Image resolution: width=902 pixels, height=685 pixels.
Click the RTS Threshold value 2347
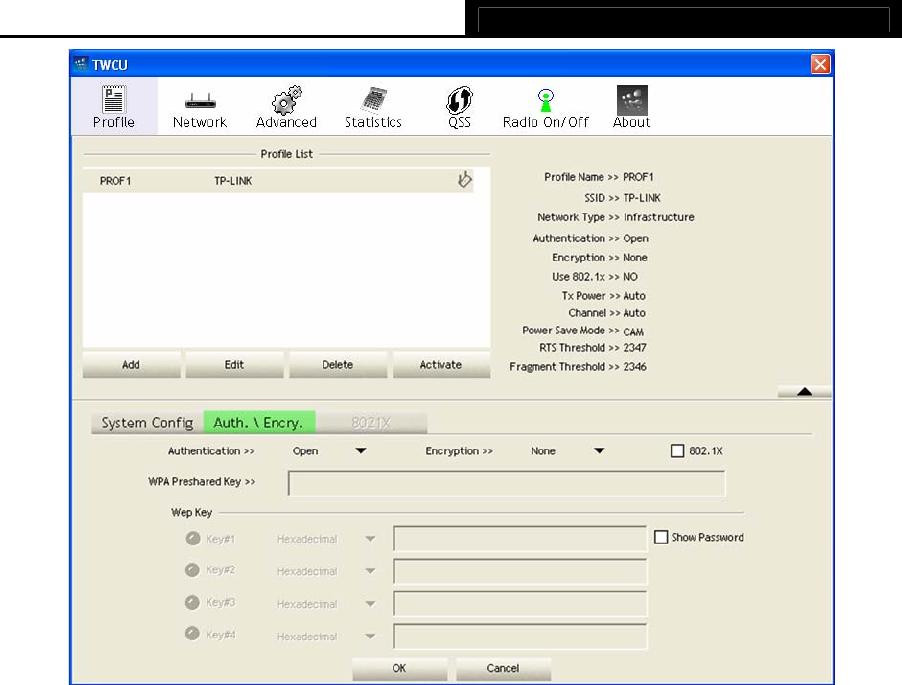click(x=635, y=348)
